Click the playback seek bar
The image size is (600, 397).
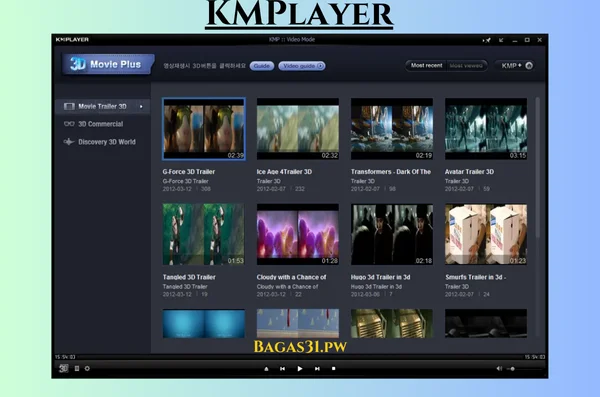(x=300, y=357)
